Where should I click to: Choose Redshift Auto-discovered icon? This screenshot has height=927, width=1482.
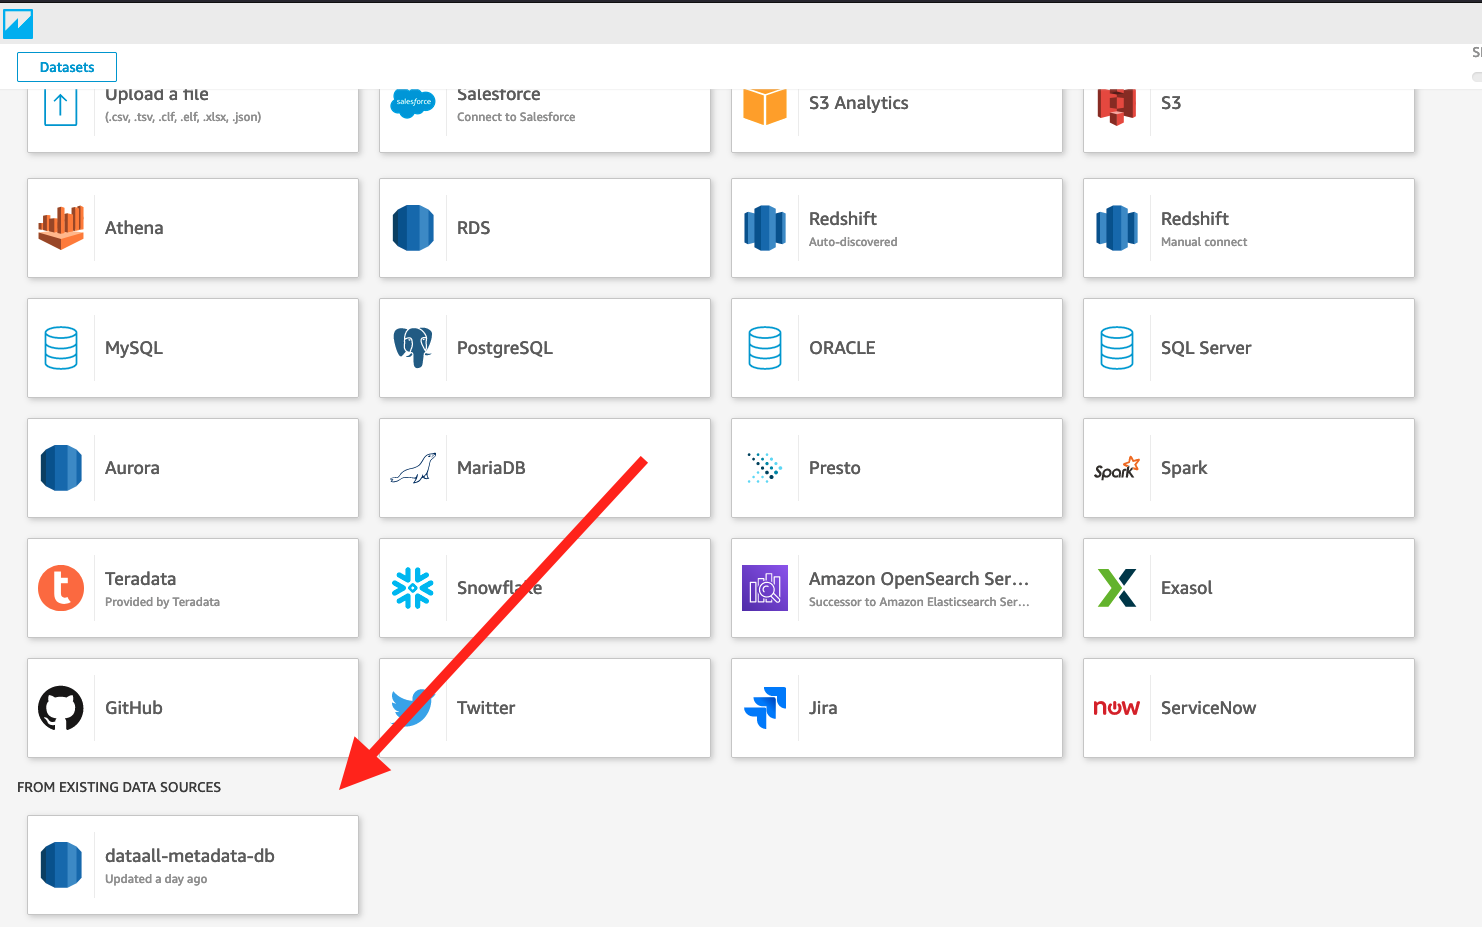coord(765,228)
